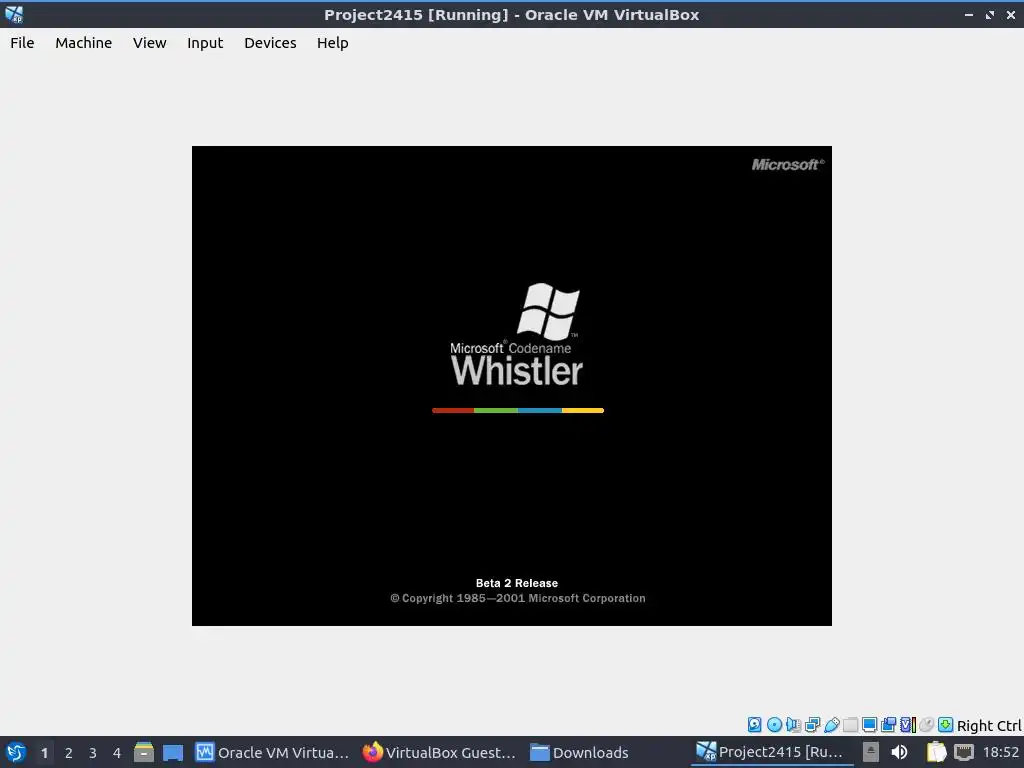The width and height of the screenshot is (1024, 768).
Task: Click the recording status indicator icon
Action: tap(888, 724)
